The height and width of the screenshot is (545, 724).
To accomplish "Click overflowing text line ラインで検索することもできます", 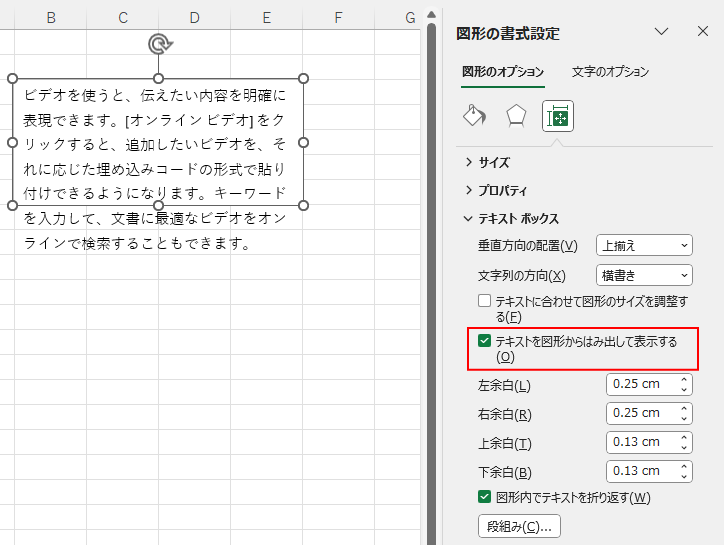I will point(137,243).
